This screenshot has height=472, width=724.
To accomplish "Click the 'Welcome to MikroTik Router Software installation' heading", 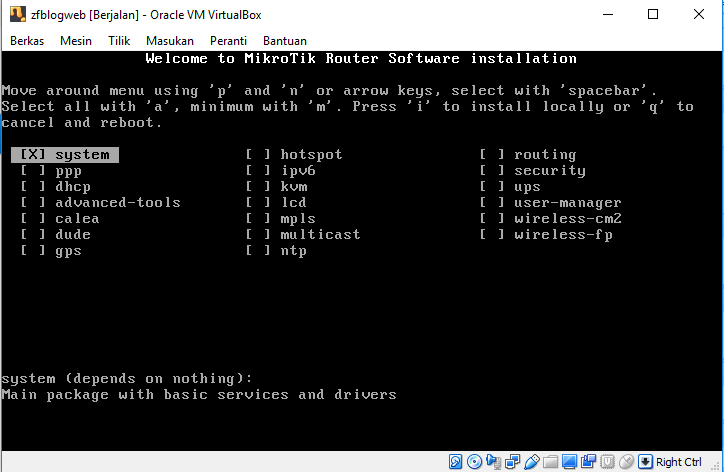I will click(361, 59).
